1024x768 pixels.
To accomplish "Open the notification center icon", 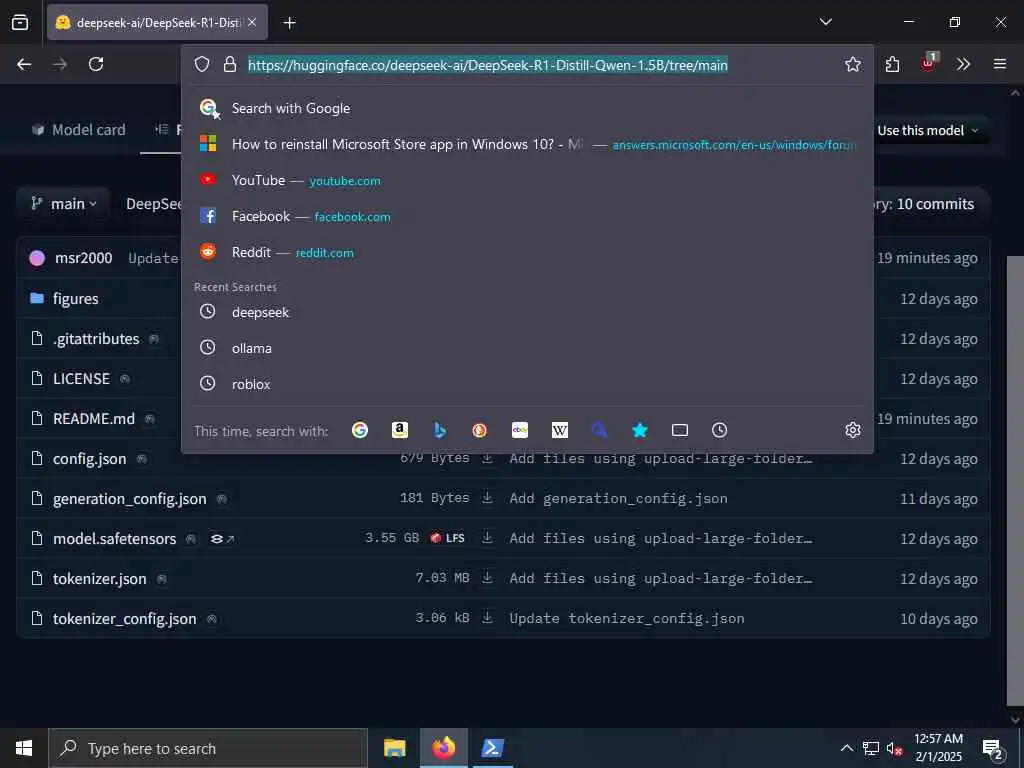I will (x=993, y=749).
